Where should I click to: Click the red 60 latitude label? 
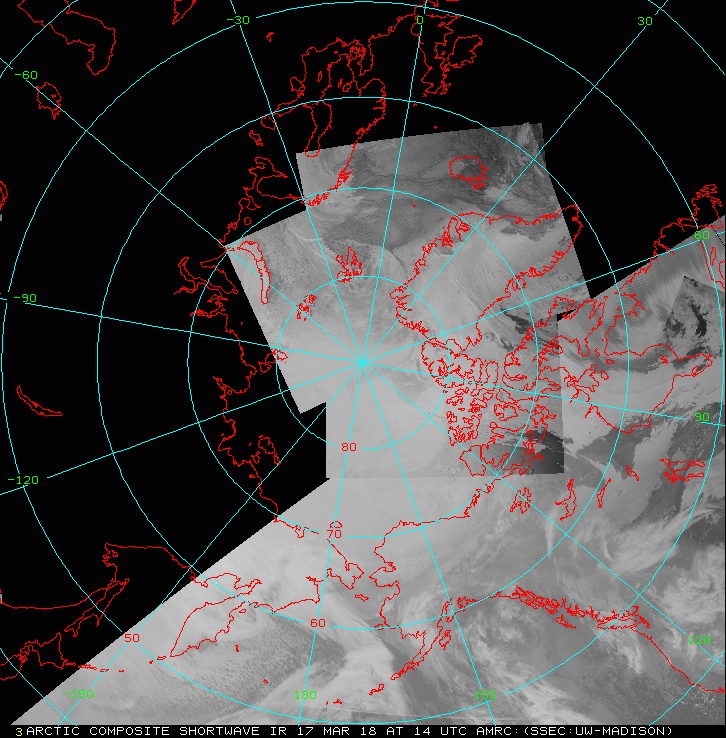[318, 623]
